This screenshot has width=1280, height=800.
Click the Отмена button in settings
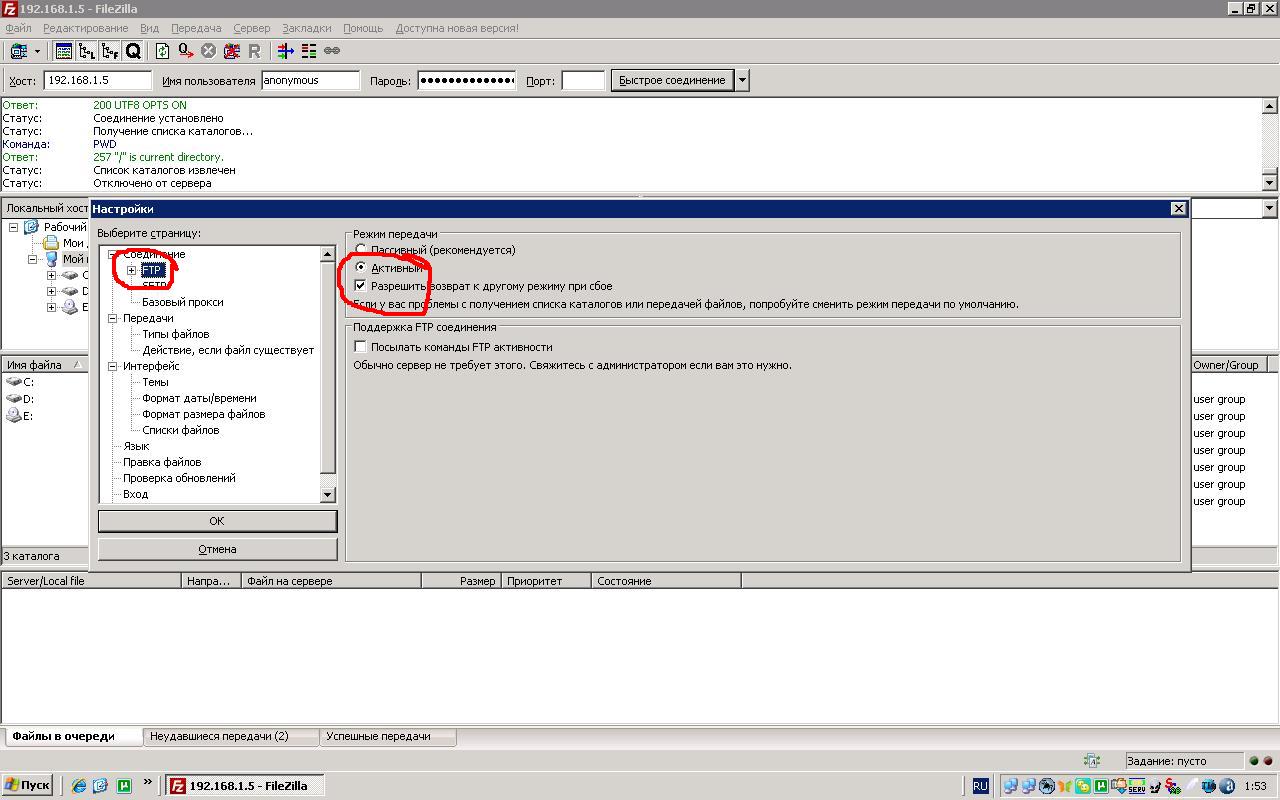[217, 549]
